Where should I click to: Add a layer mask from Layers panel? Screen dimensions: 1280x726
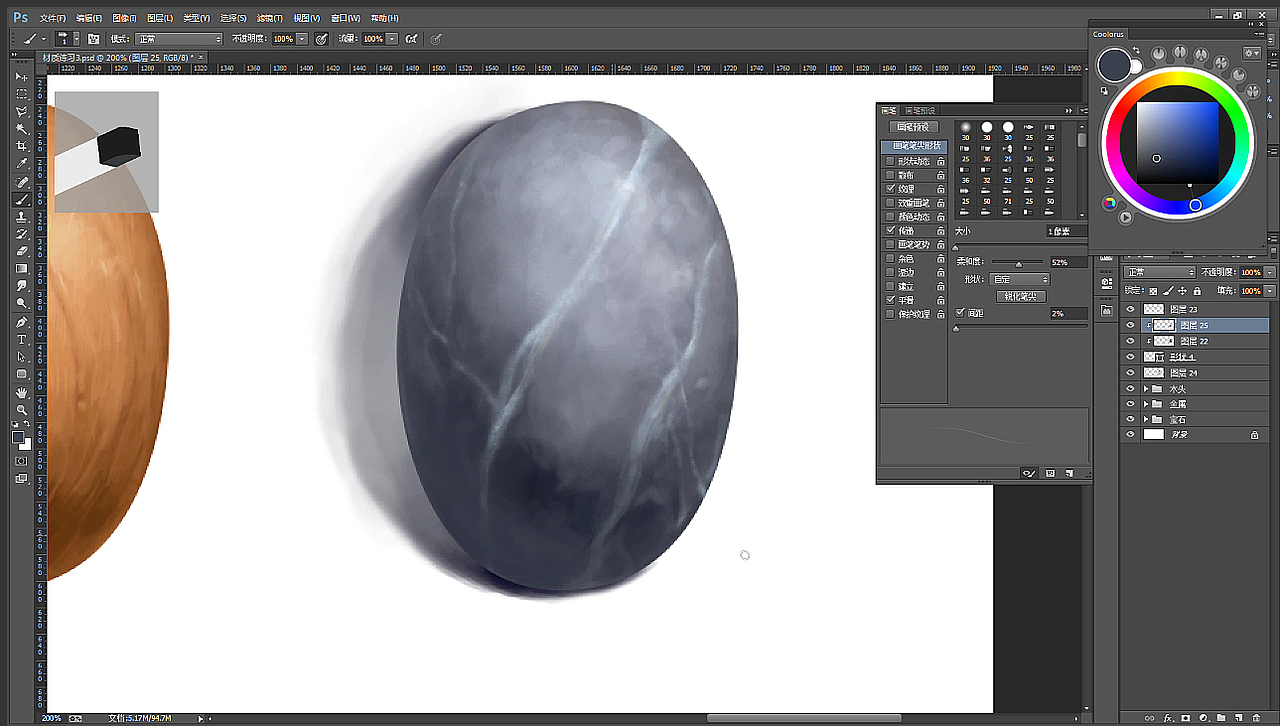pyautogui.click(x=1186, y=718)
